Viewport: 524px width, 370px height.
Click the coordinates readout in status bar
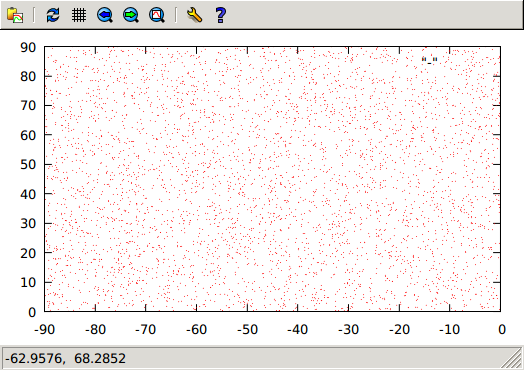click(x=66, y=358)
